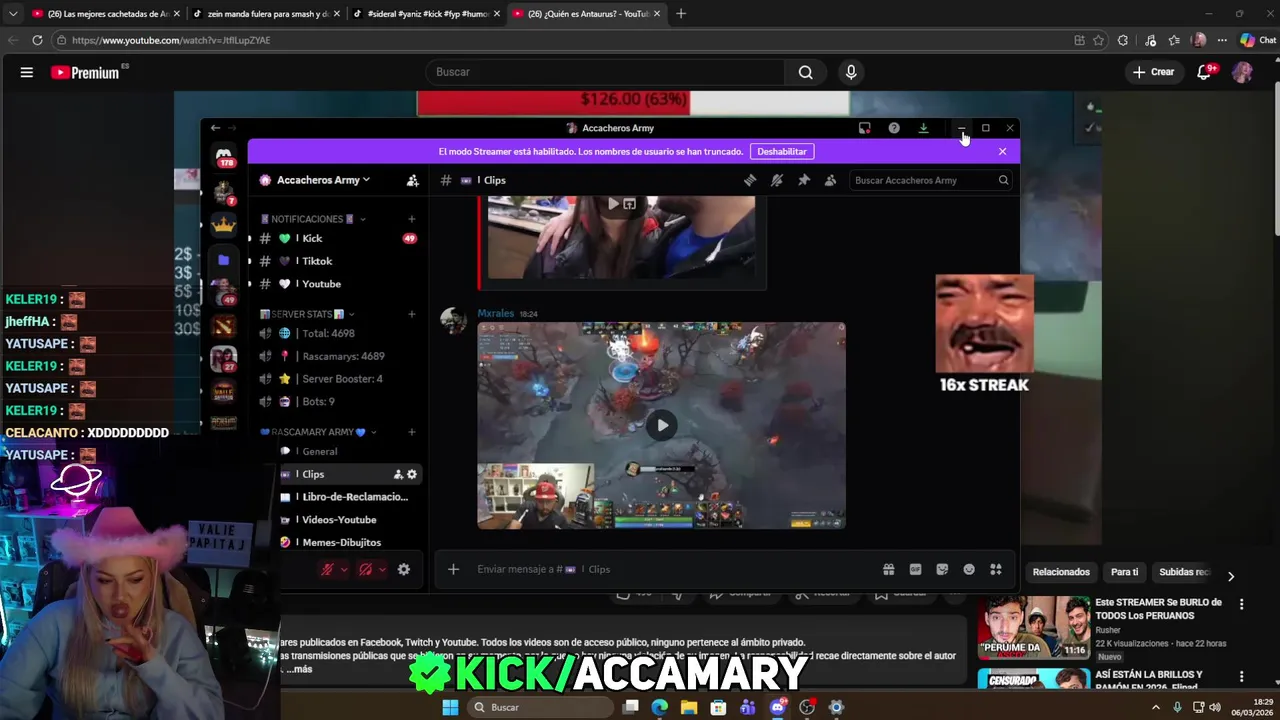Open threads icon in Clips channel header

750,180
